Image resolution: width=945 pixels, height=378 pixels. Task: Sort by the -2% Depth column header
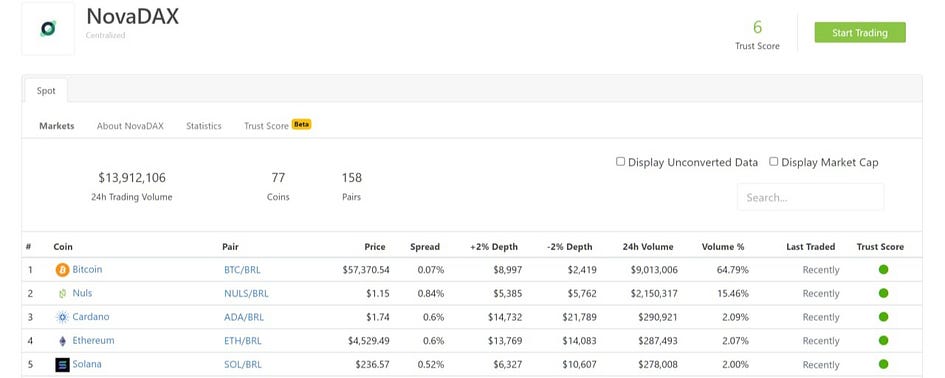click(570, 247)
